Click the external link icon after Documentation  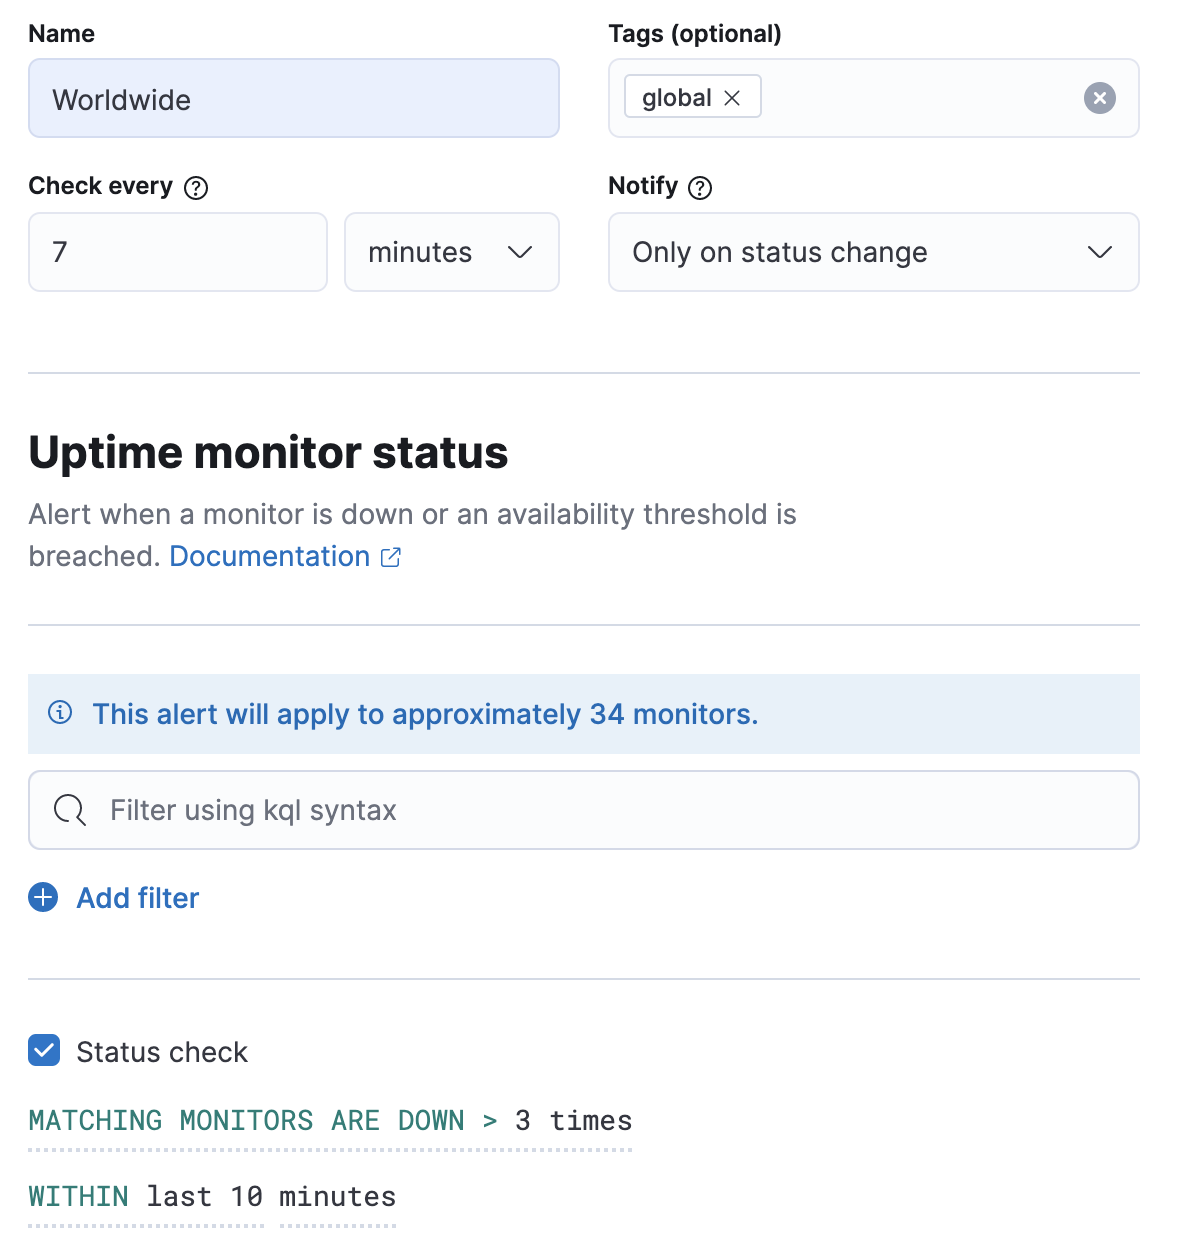(x=391, y=557)
